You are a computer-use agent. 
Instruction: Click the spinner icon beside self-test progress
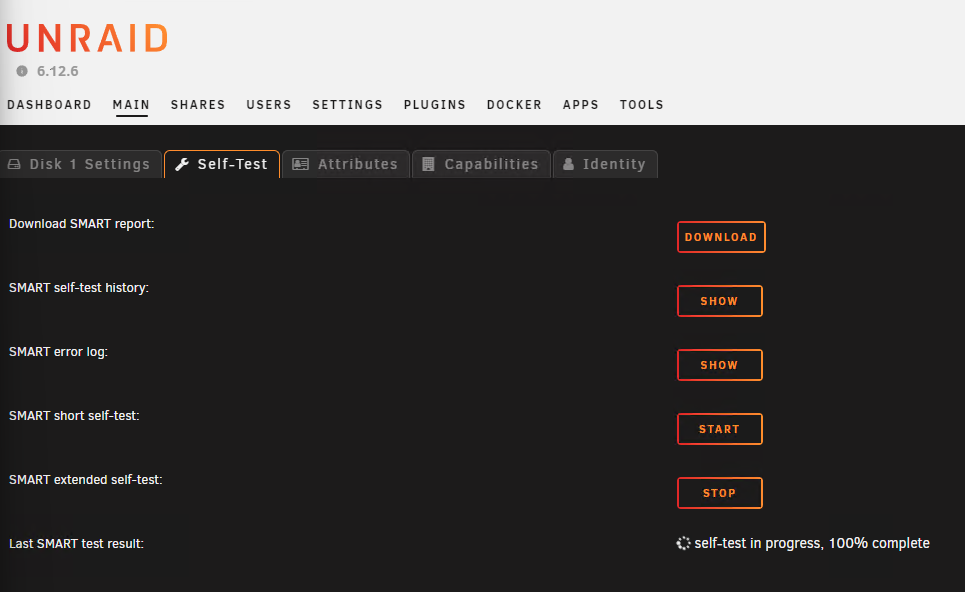tap(683, 543)
